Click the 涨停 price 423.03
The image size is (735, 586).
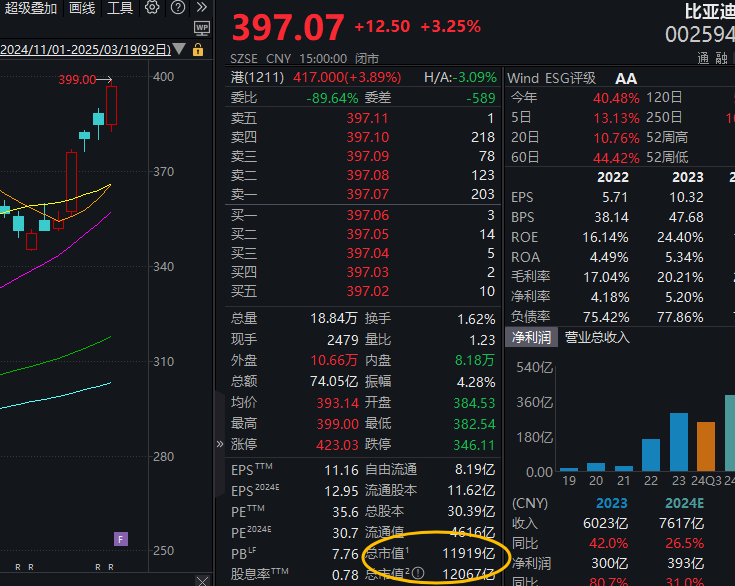click(x=337, y=444)
